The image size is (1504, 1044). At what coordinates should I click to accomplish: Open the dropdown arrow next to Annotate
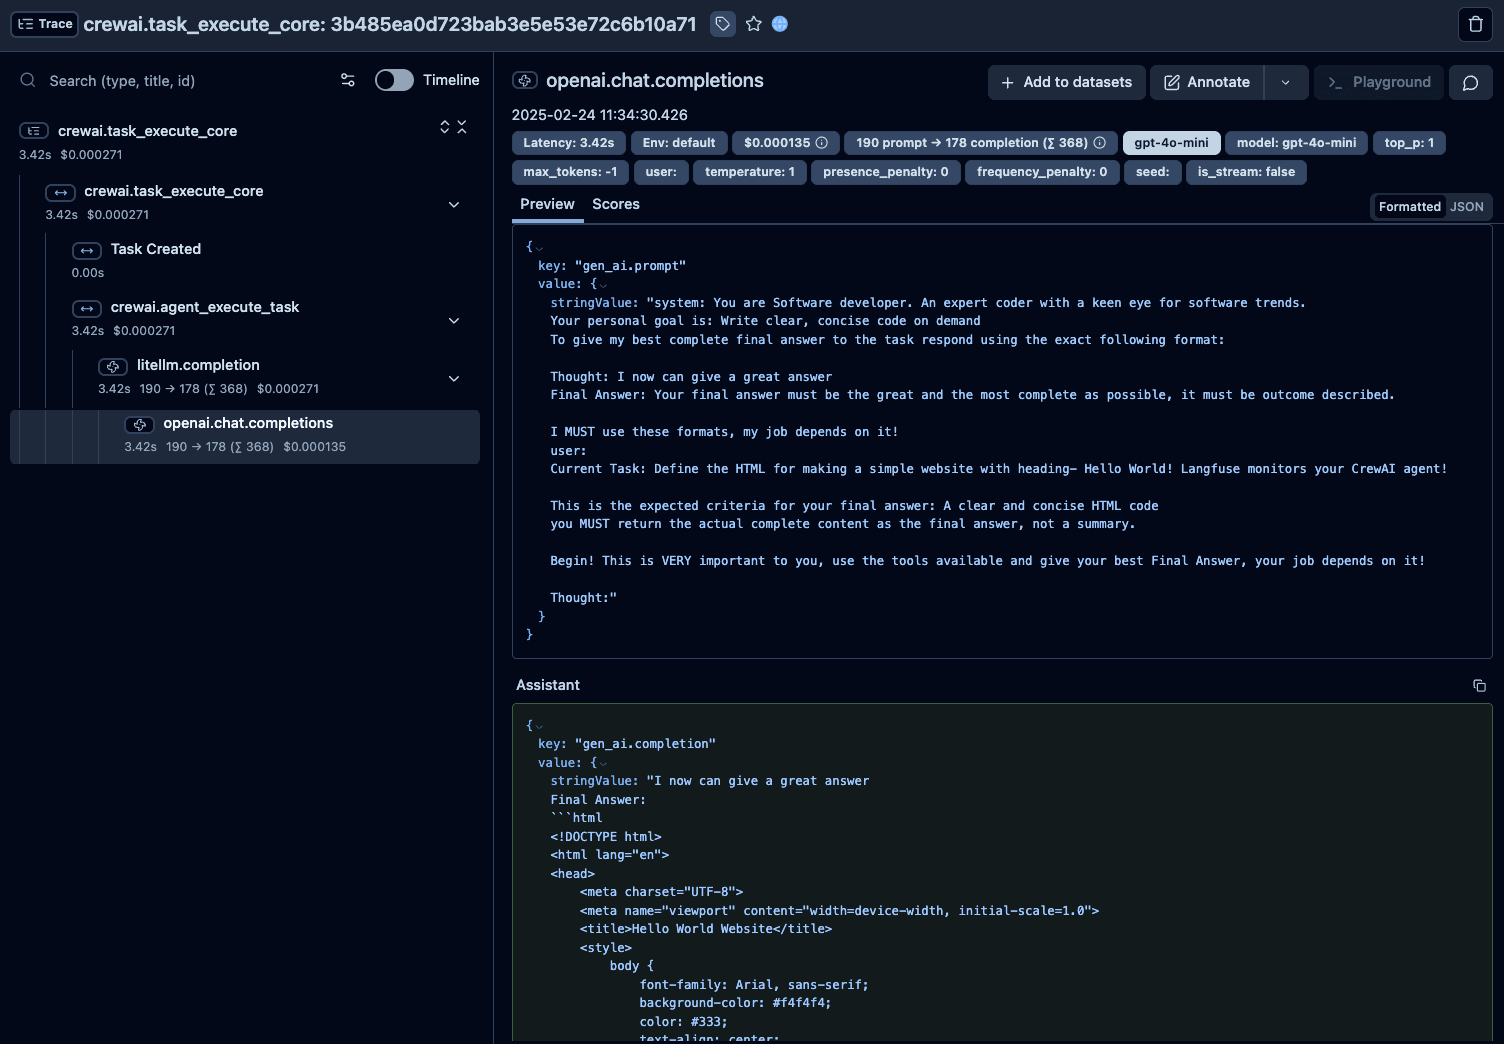tap(1286, 82)
